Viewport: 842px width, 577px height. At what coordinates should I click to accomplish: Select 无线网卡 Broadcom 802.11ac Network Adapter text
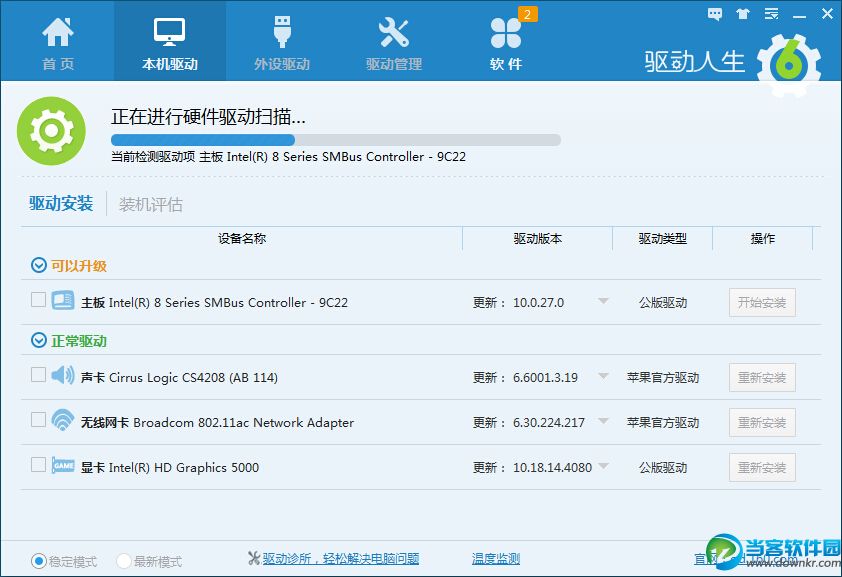tap(217, 423)
